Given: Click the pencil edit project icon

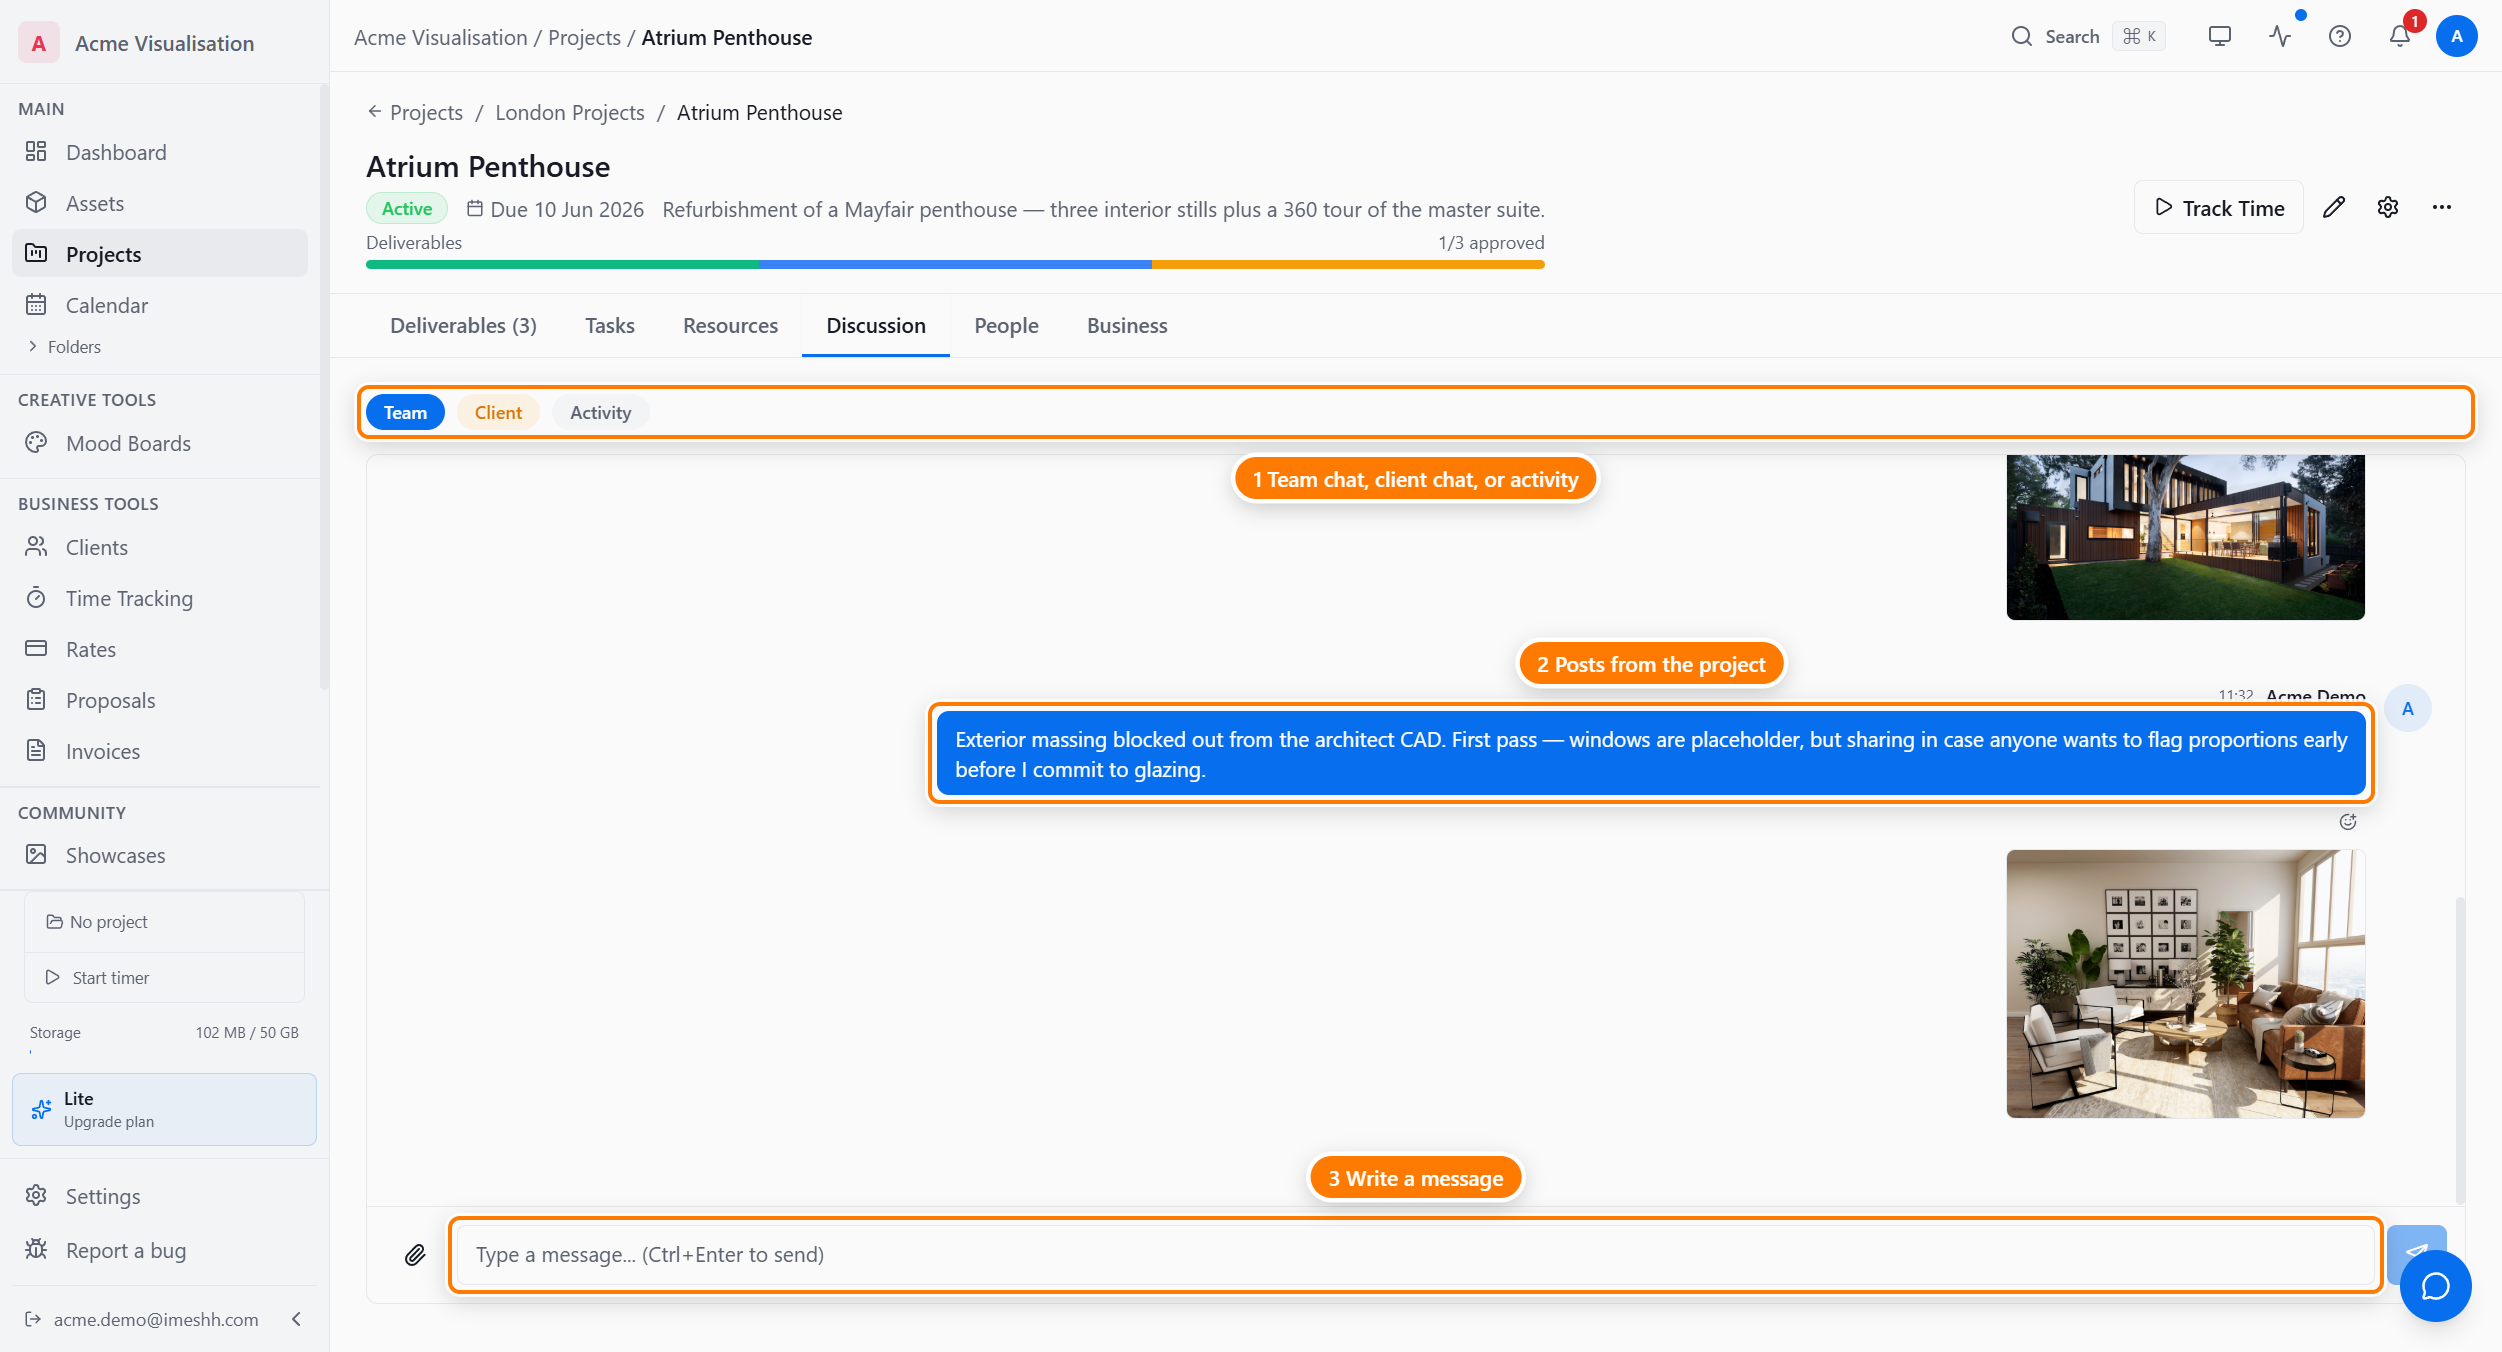Looking at the screenshot, I should tap(2334, 207).
